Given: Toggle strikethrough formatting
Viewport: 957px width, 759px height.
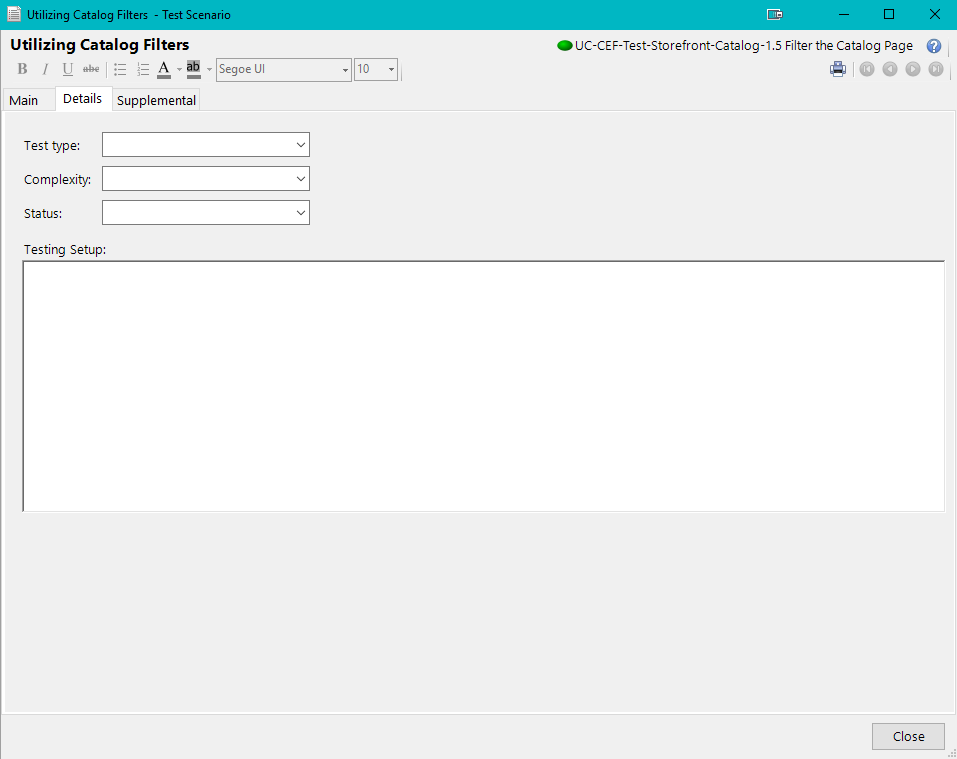Looking at the screenshot, I should [91, 69].
